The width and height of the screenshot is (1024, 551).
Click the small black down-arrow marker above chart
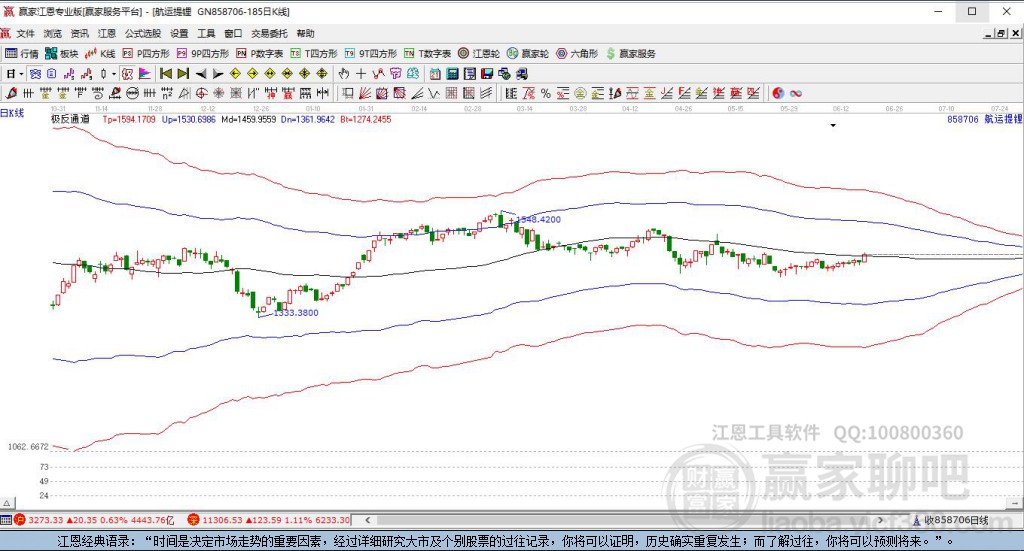click(x=833, y=125)
